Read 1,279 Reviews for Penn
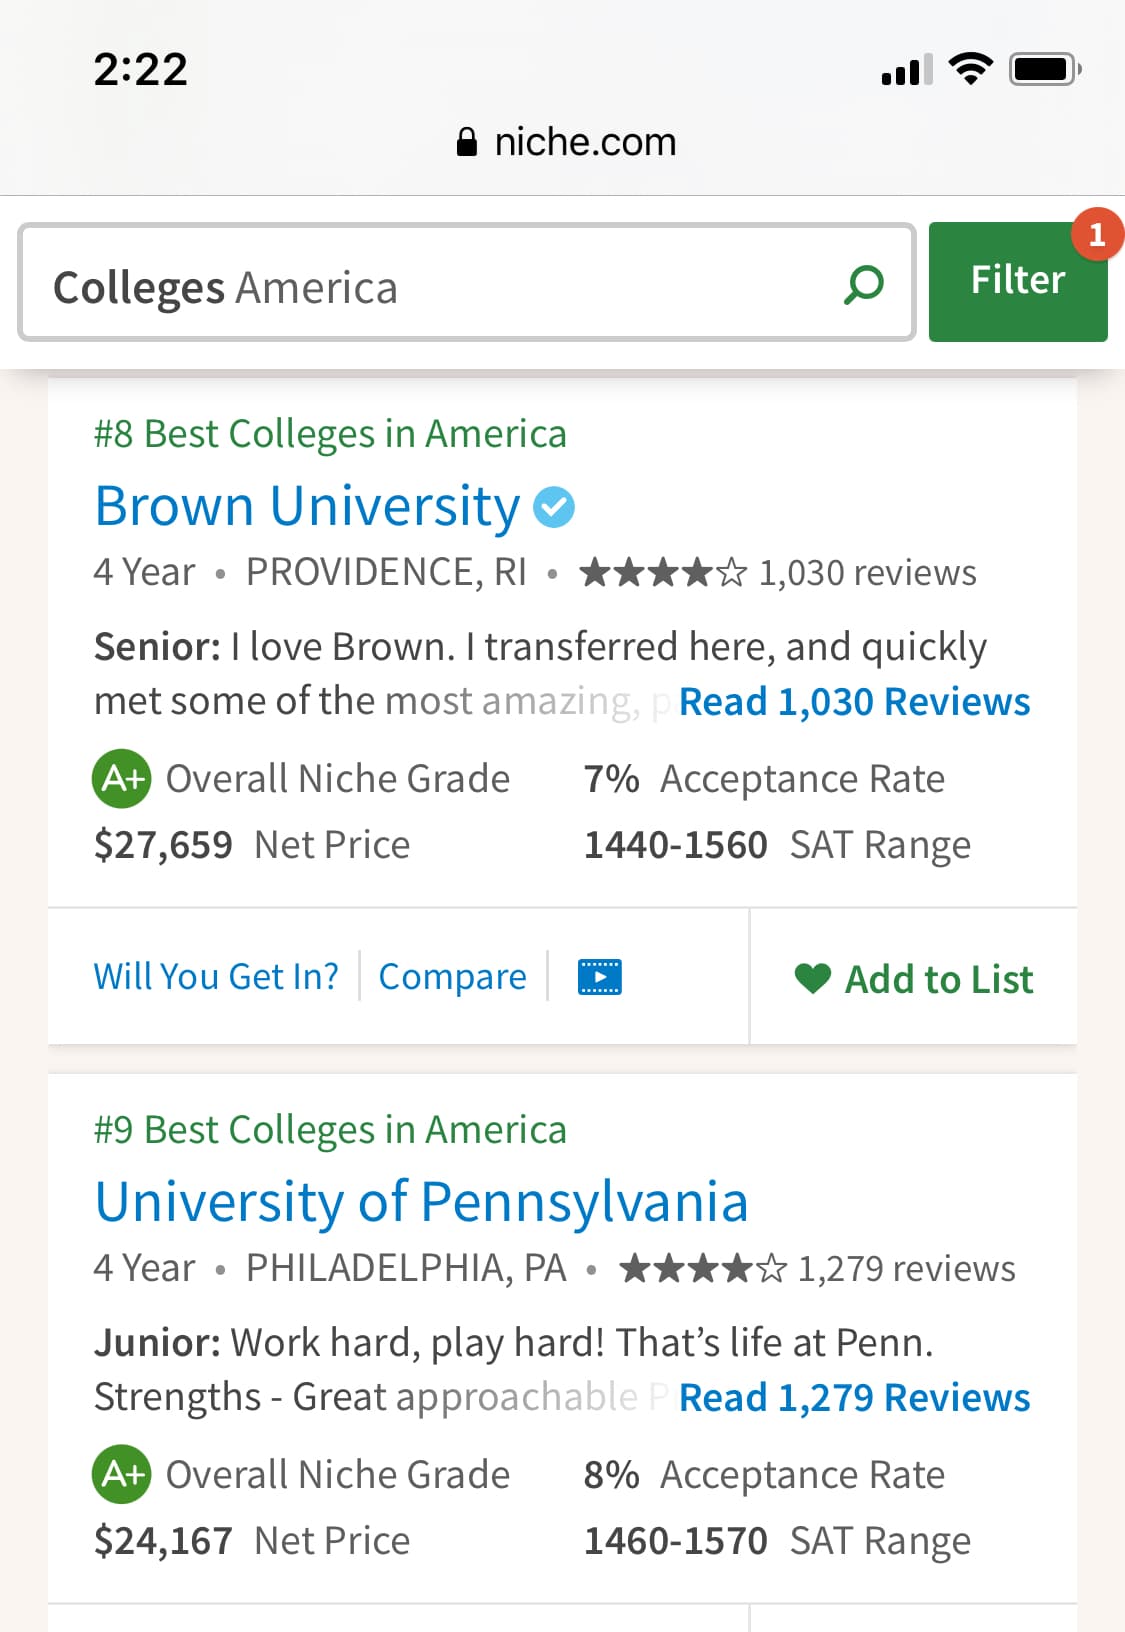This screenshot has width=1125, height=1632. point(854,1398)
